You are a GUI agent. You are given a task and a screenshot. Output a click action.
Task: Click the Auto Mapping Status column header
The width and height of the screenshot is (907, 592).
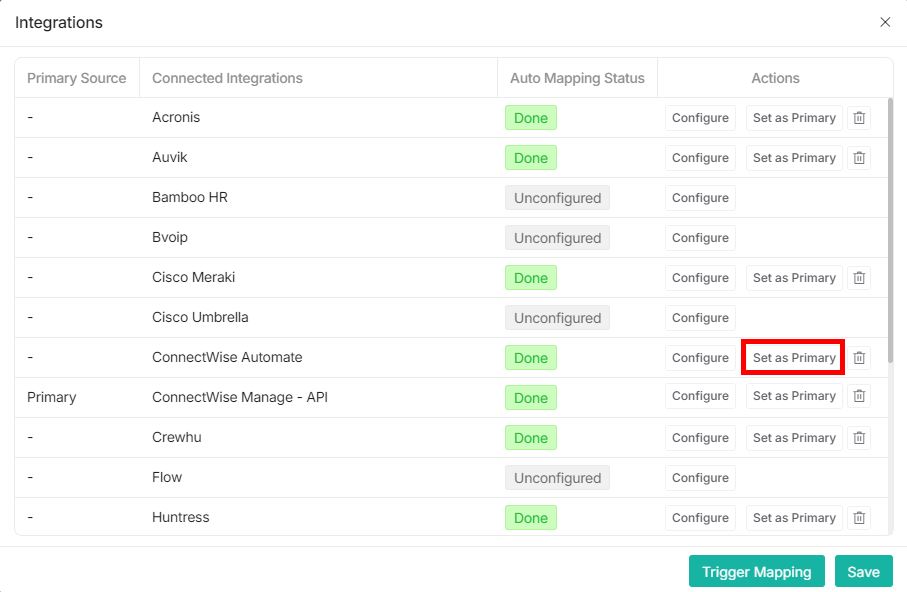coord(577,78)
